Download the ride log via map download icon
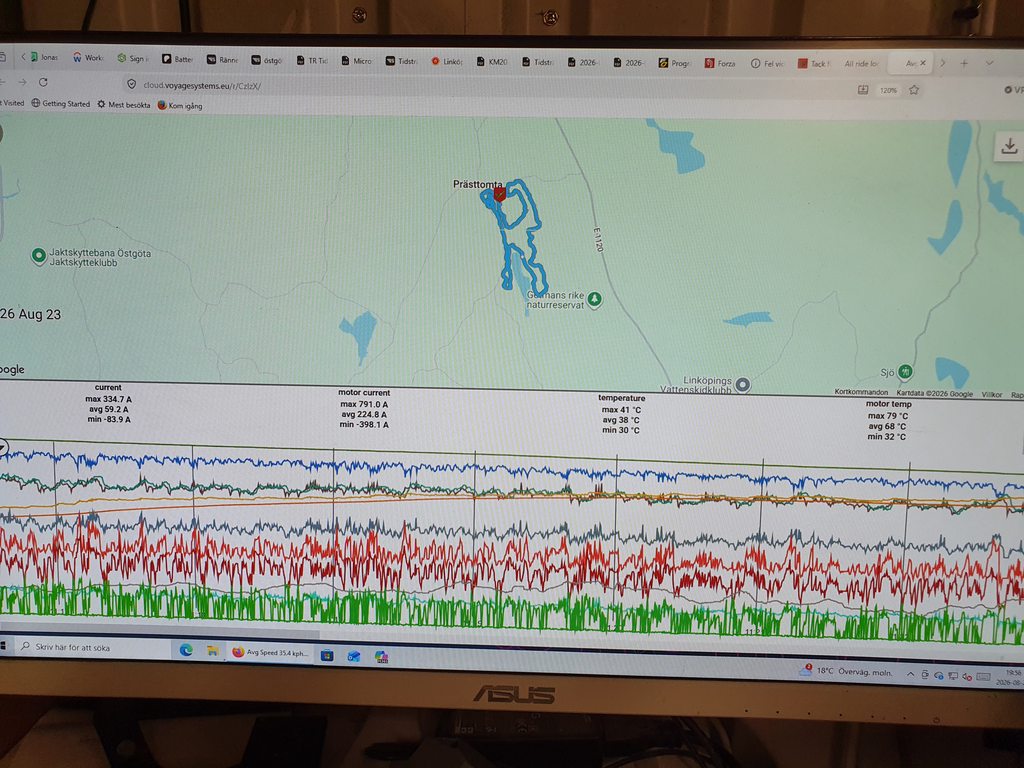The image size is (1024, 768). click(x=1008, y=146)
